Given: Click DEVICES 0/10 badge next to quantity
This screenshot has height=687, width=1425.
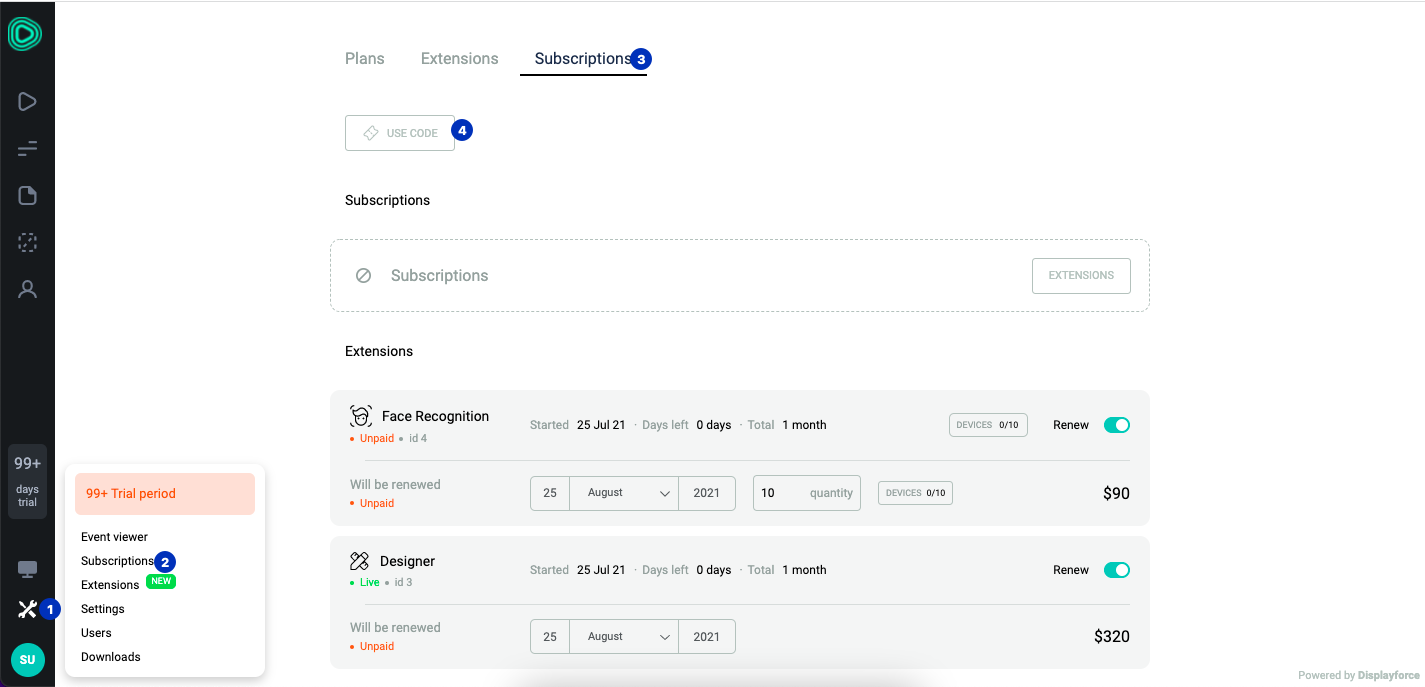Looking at the screenshot, I should [915, 493].
